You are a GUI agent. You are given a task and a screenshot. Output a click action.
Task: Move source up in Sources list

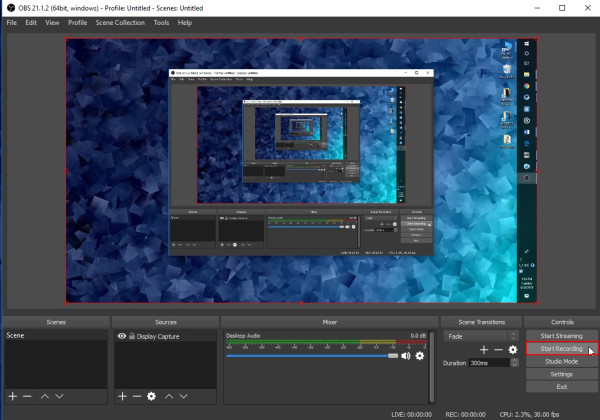pyautogui.click(x=169, y=396)
